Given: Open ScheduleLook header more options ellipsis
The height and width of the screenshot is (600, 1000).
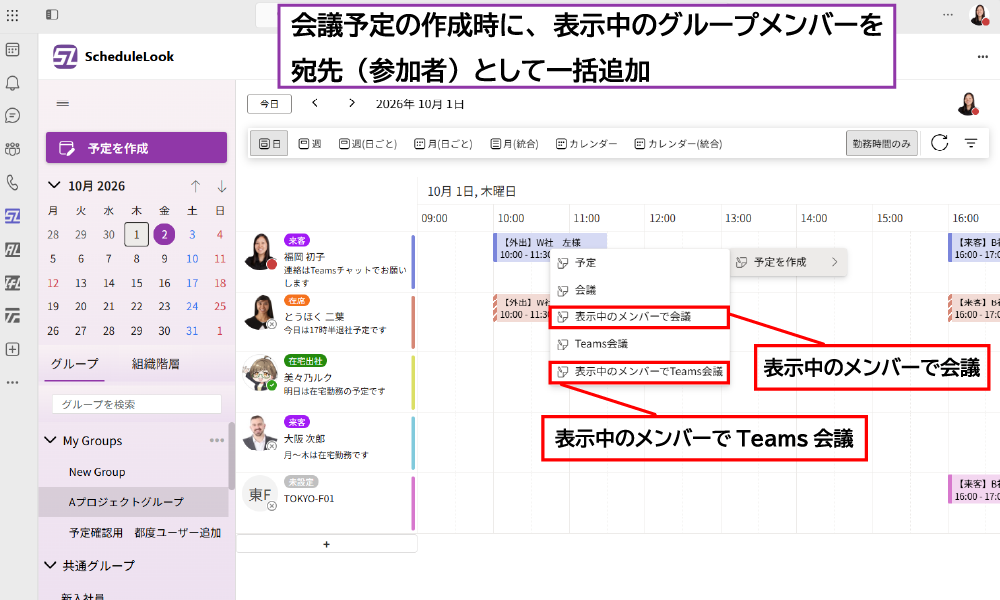Looking at the screenshot, I should (x=983, y=57).
